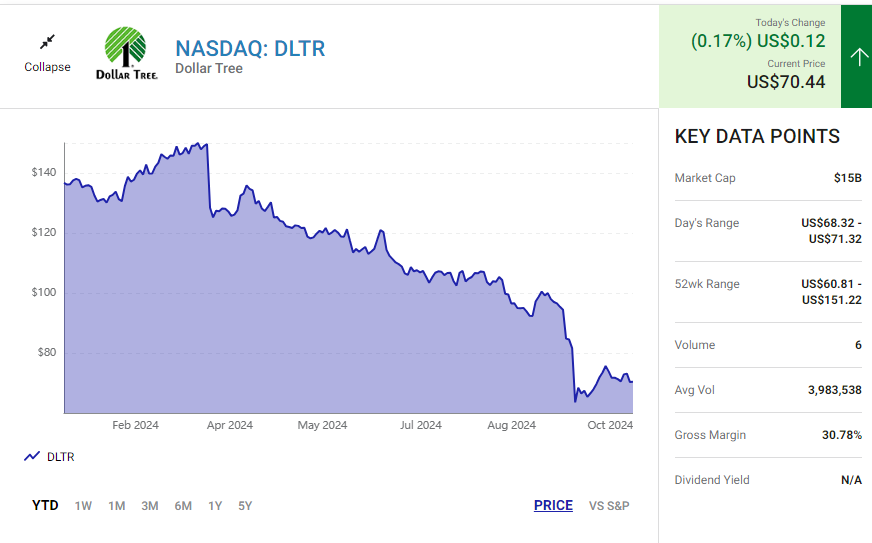Image resolution: width=872 pixels, height=543 pixels.
Task: Click the Apr 2024 axis label
Action: click(x=230, y=425)
